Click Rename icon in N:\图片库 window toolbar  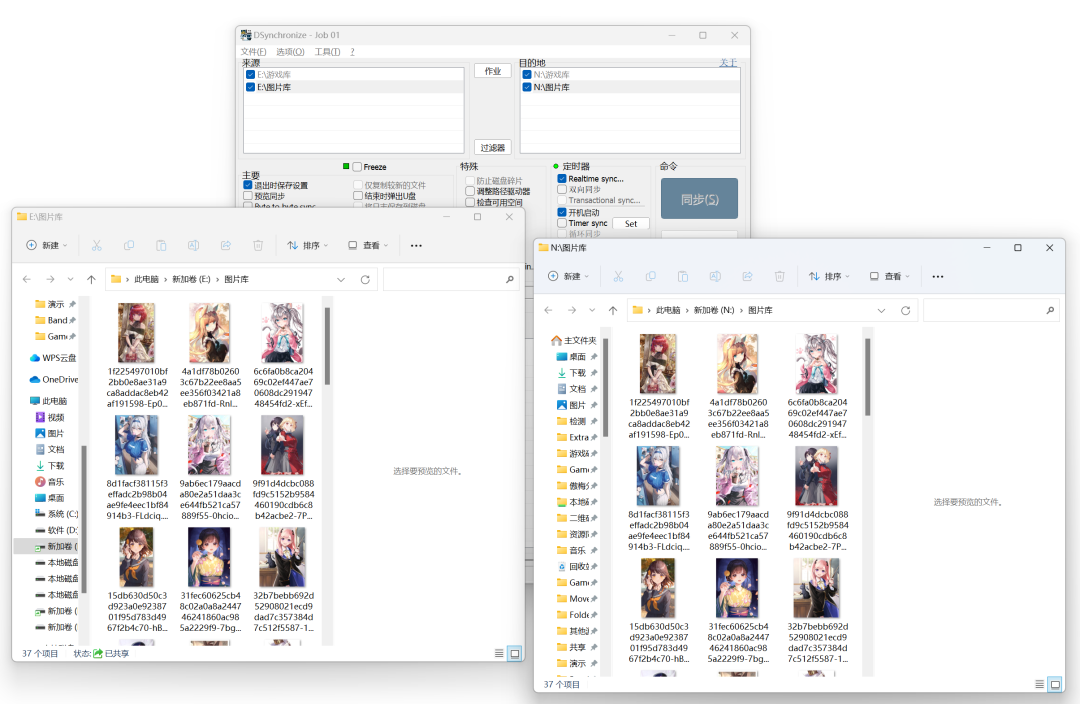pos(716,276)
